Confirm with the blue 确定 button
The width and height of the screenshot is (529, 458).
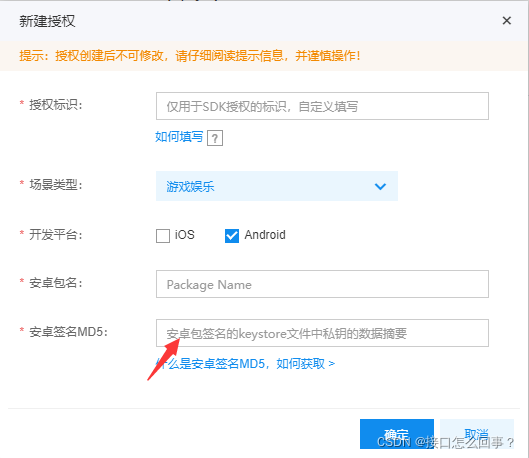pyautogui.click(x=397, y=434)
